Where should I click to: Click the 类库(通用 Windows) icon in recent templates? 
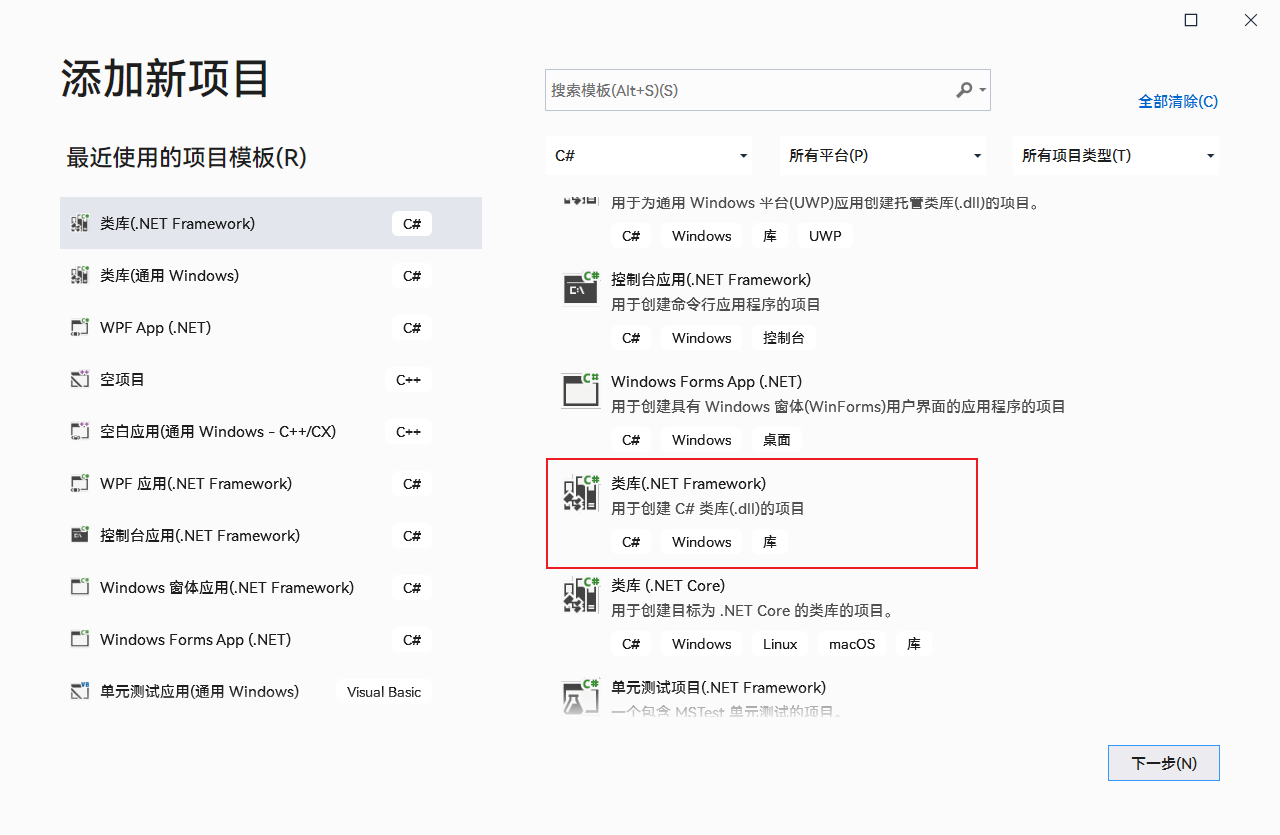80,276
